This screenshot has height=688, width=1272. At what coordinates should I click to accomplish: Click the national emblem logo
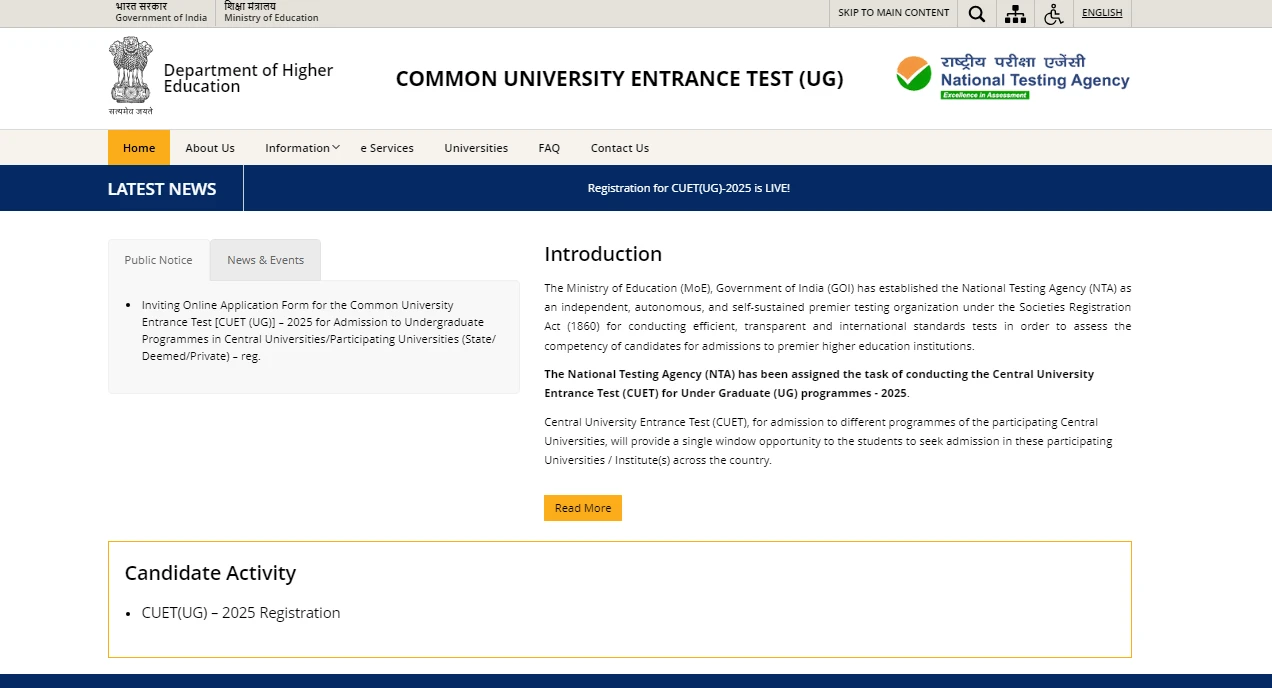pyautogui.click(x=130, y=75)
